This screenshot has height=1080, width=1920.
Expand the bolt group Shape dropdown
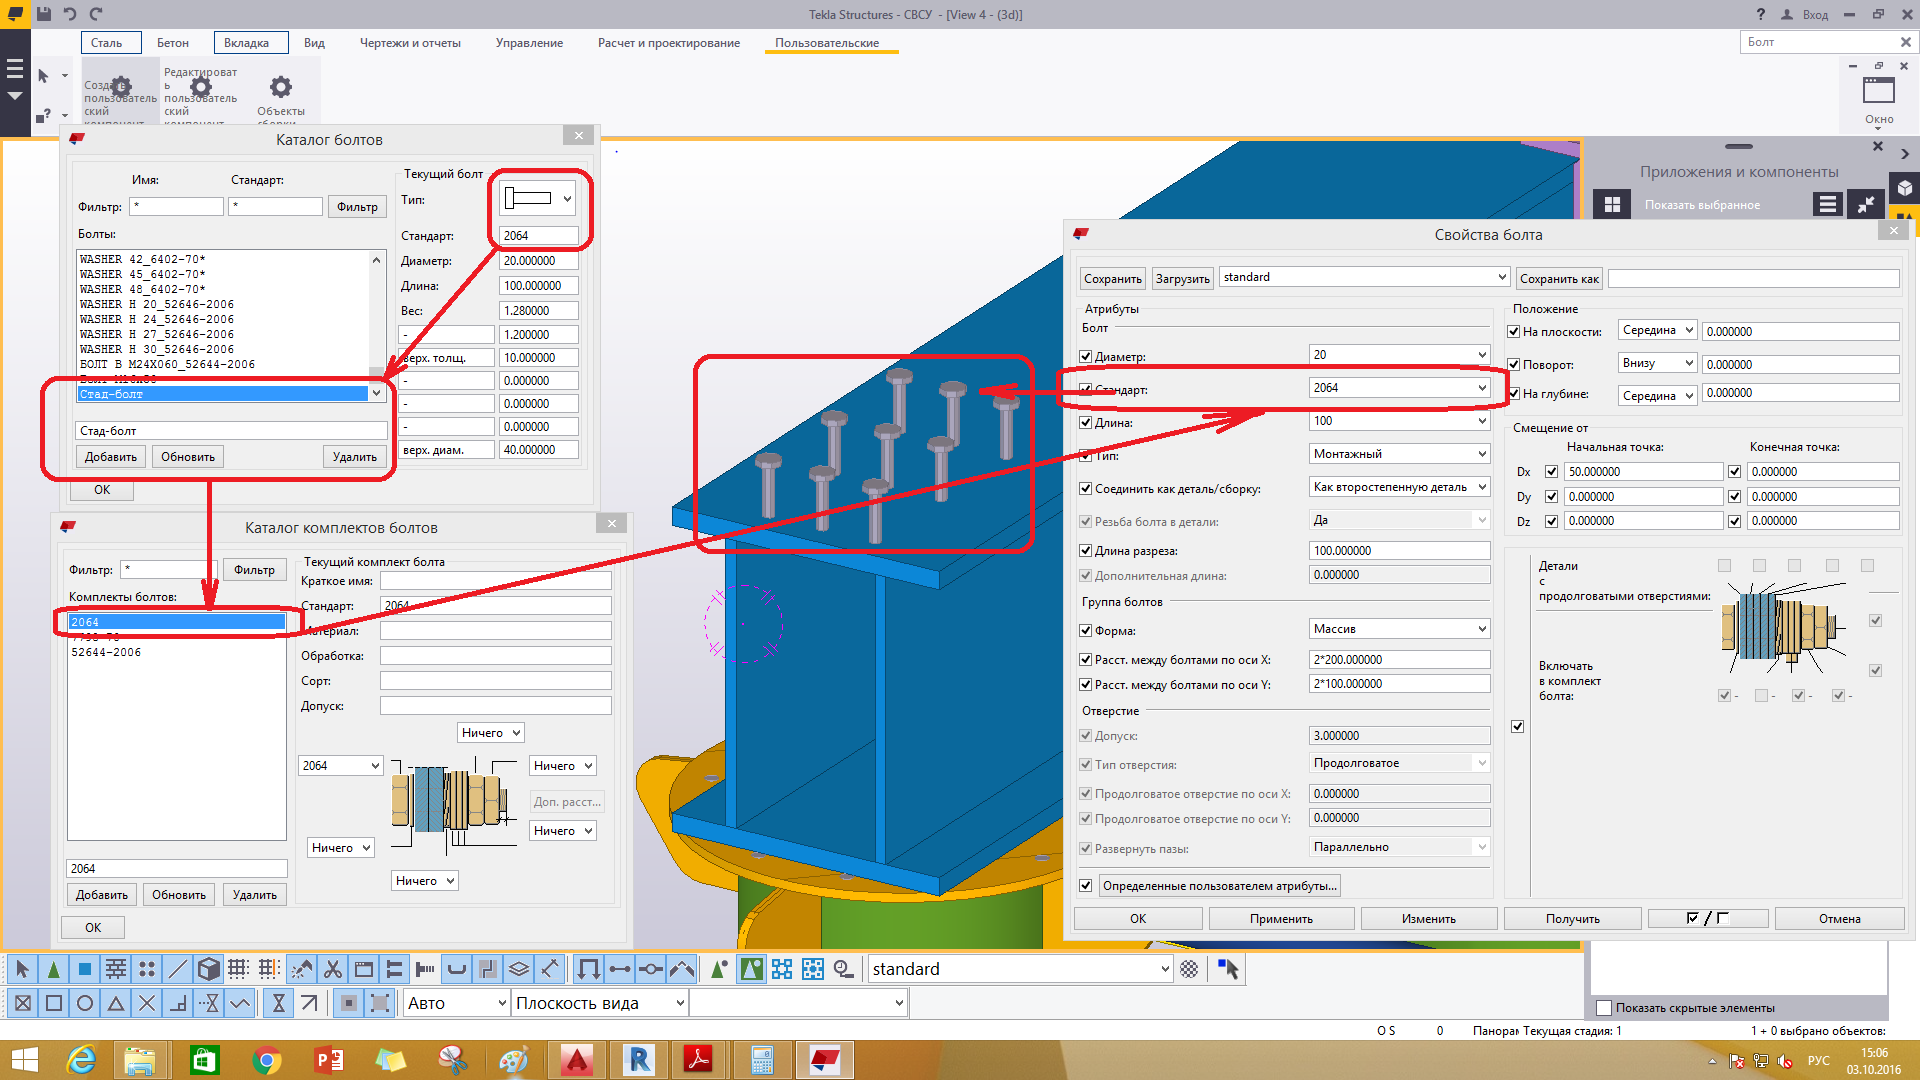(x=1482, y=629)
